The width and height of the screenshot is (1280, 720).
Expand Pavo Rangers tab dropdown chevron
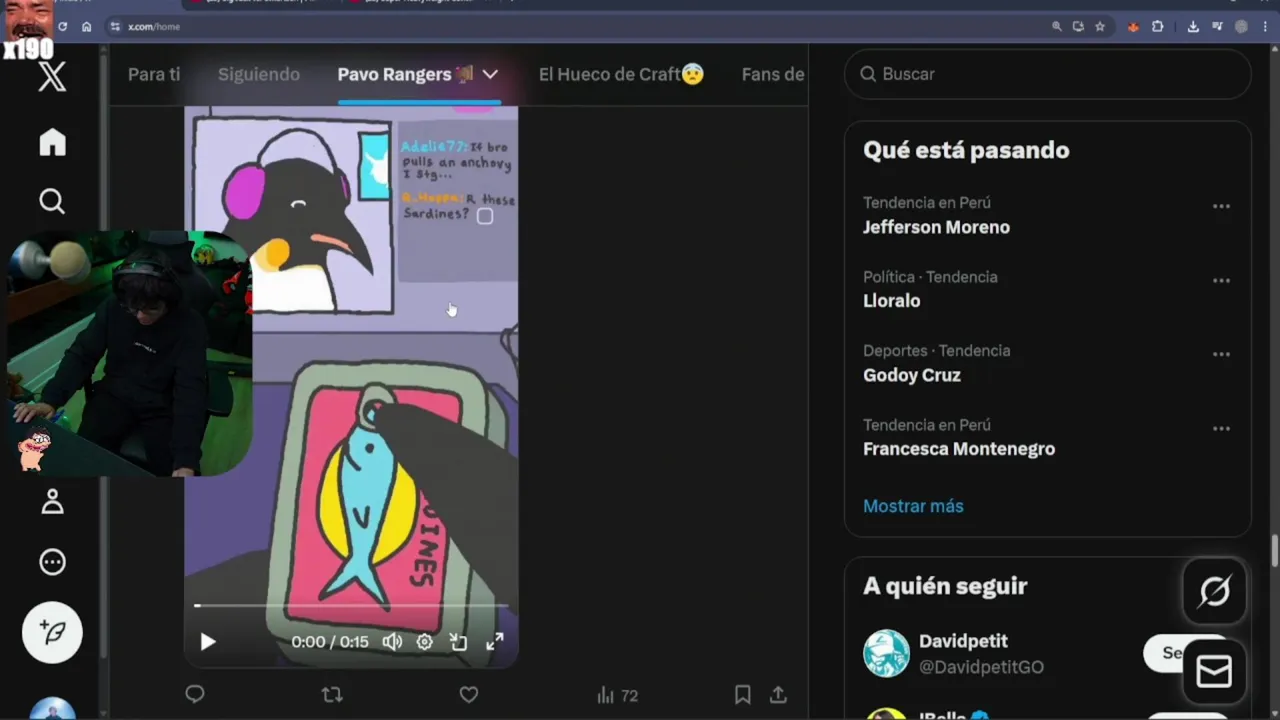(x=490, y=74)
